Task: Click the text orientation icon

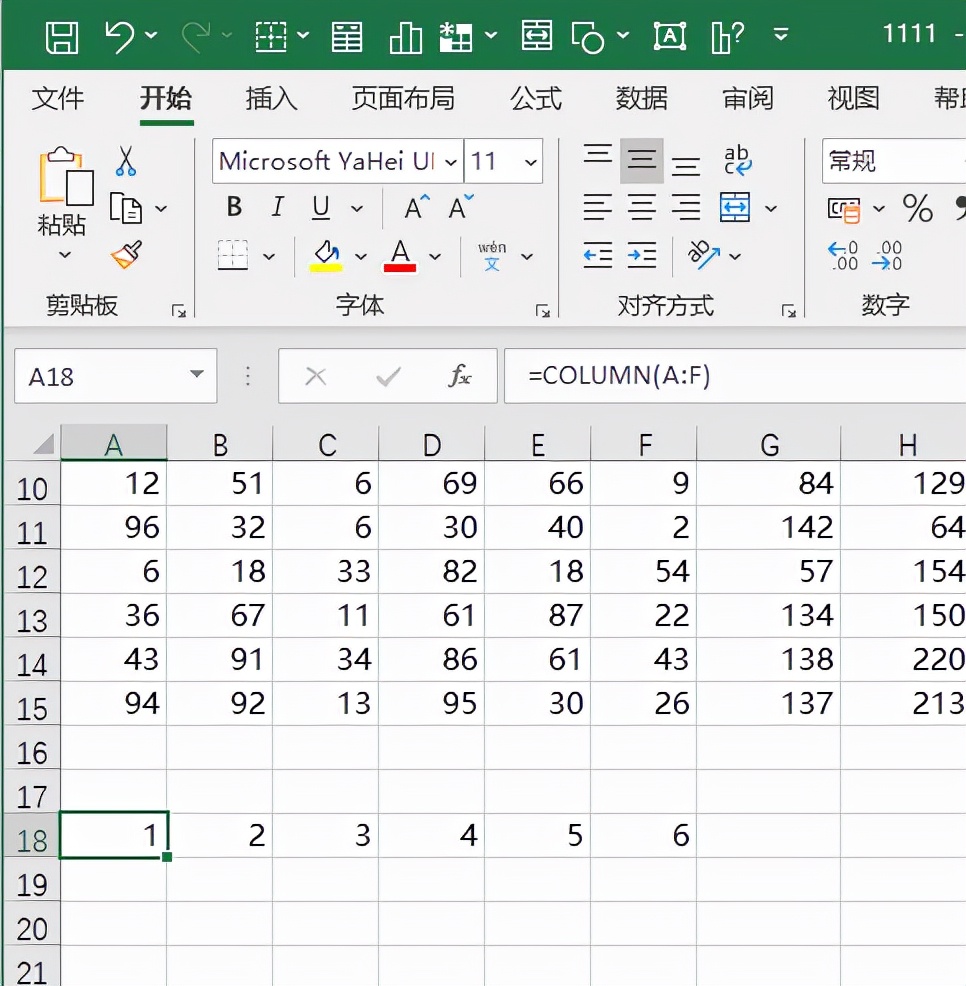Action: click(704, 255)
